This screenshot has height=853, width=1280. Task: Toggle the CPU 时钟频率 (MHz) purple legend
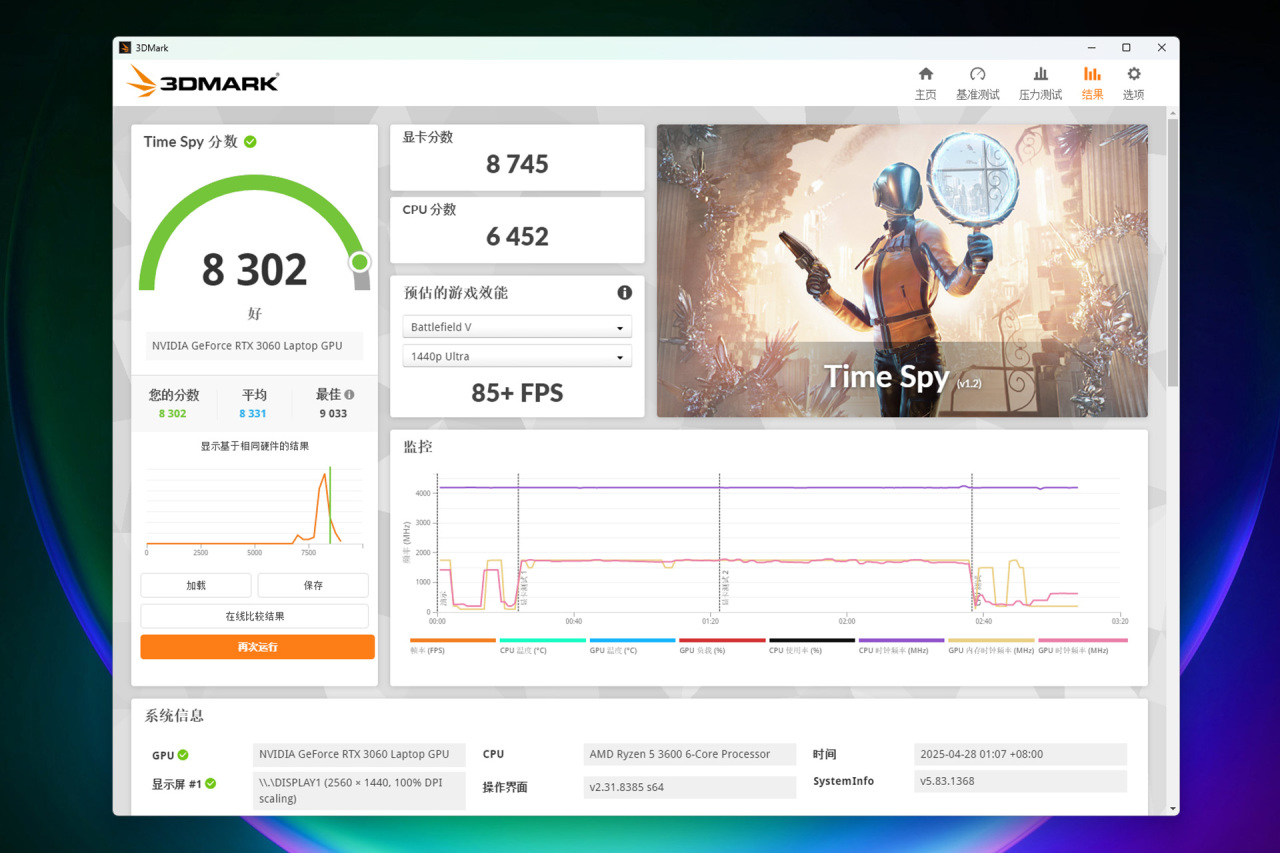(901, 646)
